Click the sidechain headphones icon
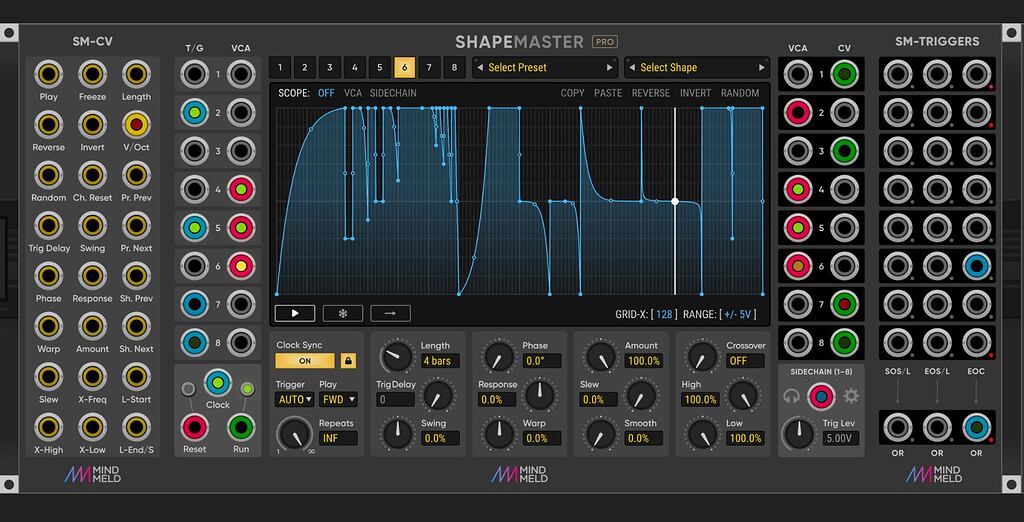The width and height of the screenshot is (1024, 522). 792,396
